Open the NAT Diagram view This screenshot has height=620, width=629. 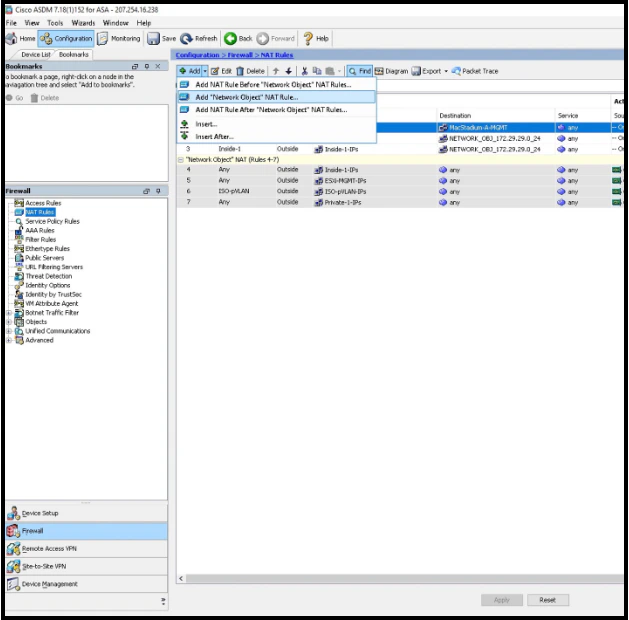(x=391, y=71)
